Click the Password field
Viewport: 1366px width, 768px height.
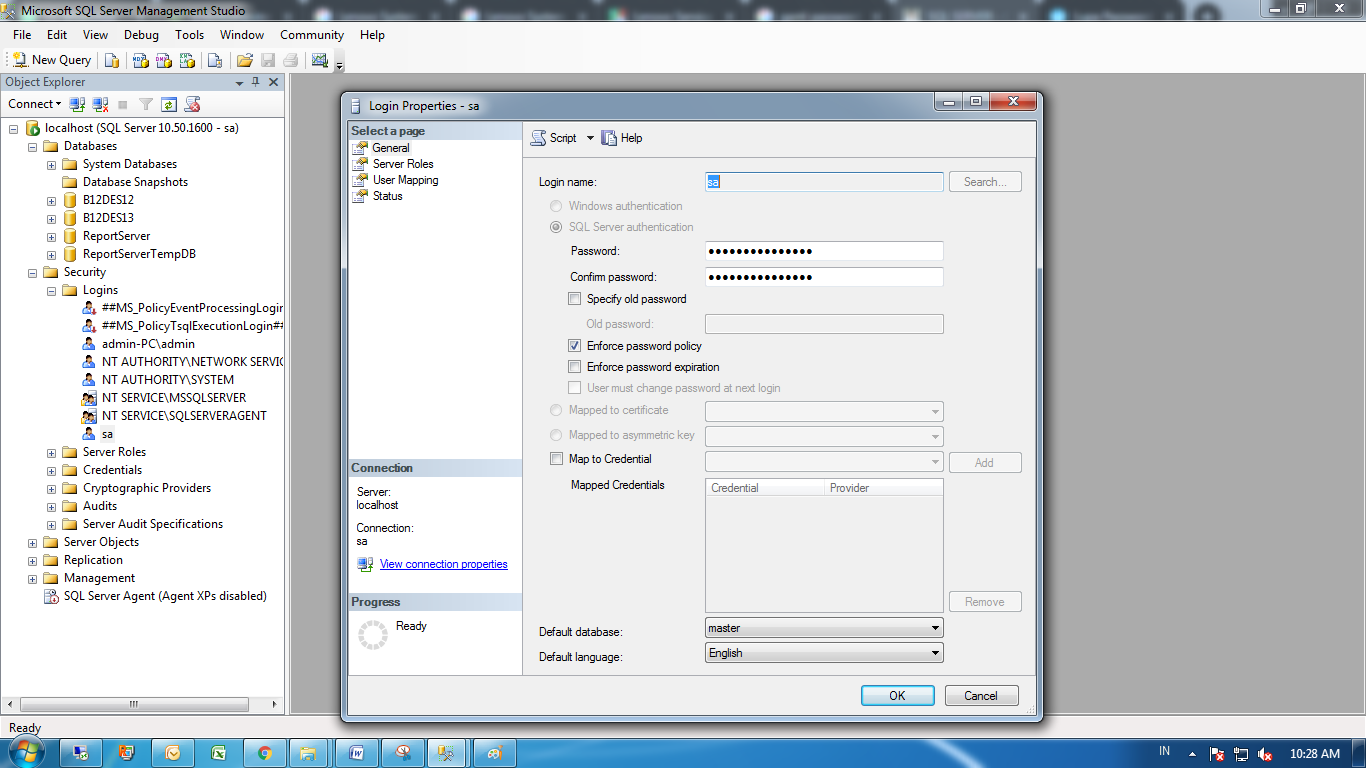click(x=824, y=251)
